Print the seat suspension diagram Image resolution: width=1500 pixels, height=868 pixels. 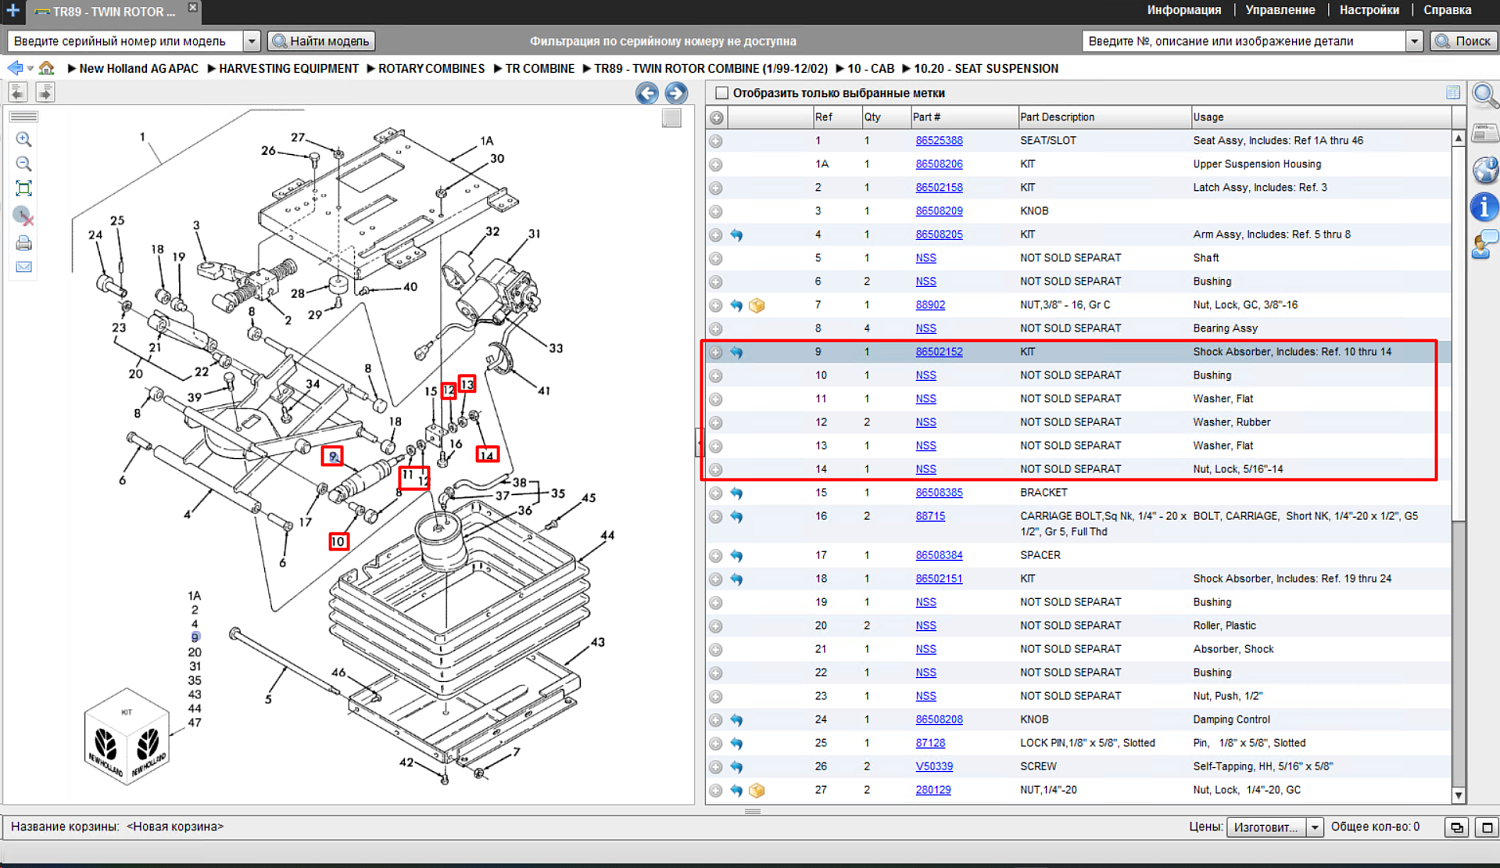coord(24,243)
